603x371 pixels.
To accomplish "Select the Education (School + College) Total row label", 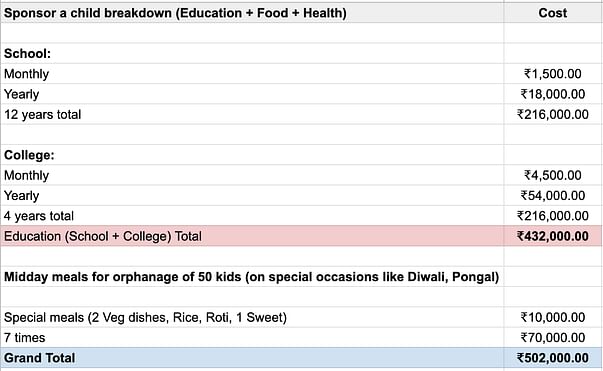I will pos(252,236).
